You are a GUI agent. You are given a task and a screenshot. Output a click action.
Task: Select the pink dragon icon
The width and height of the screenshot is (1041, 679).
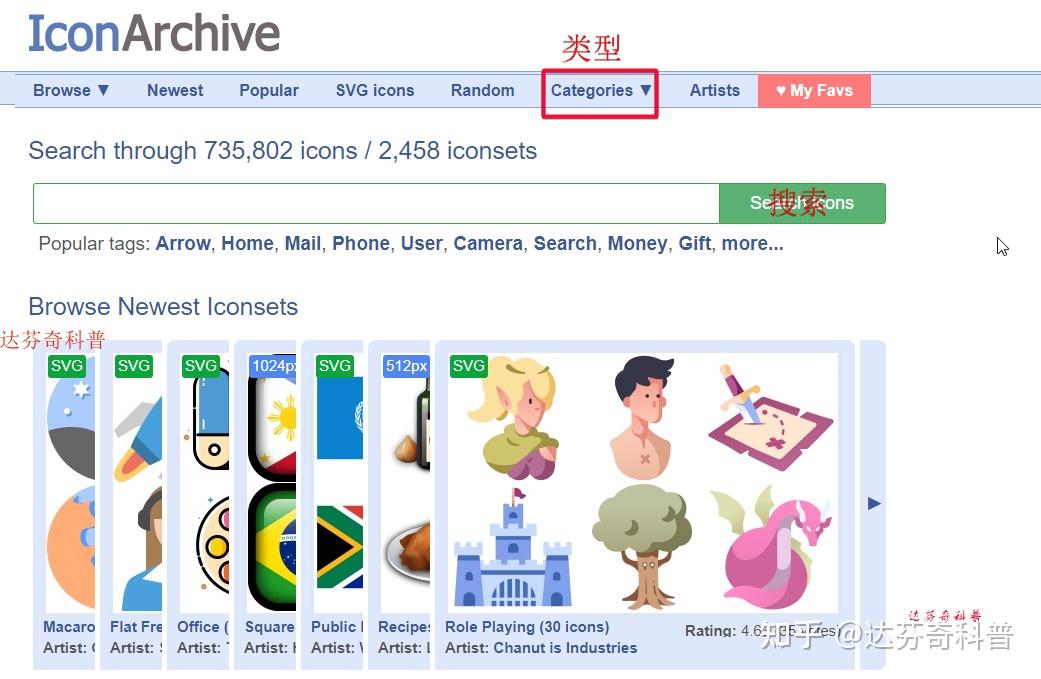771,546
